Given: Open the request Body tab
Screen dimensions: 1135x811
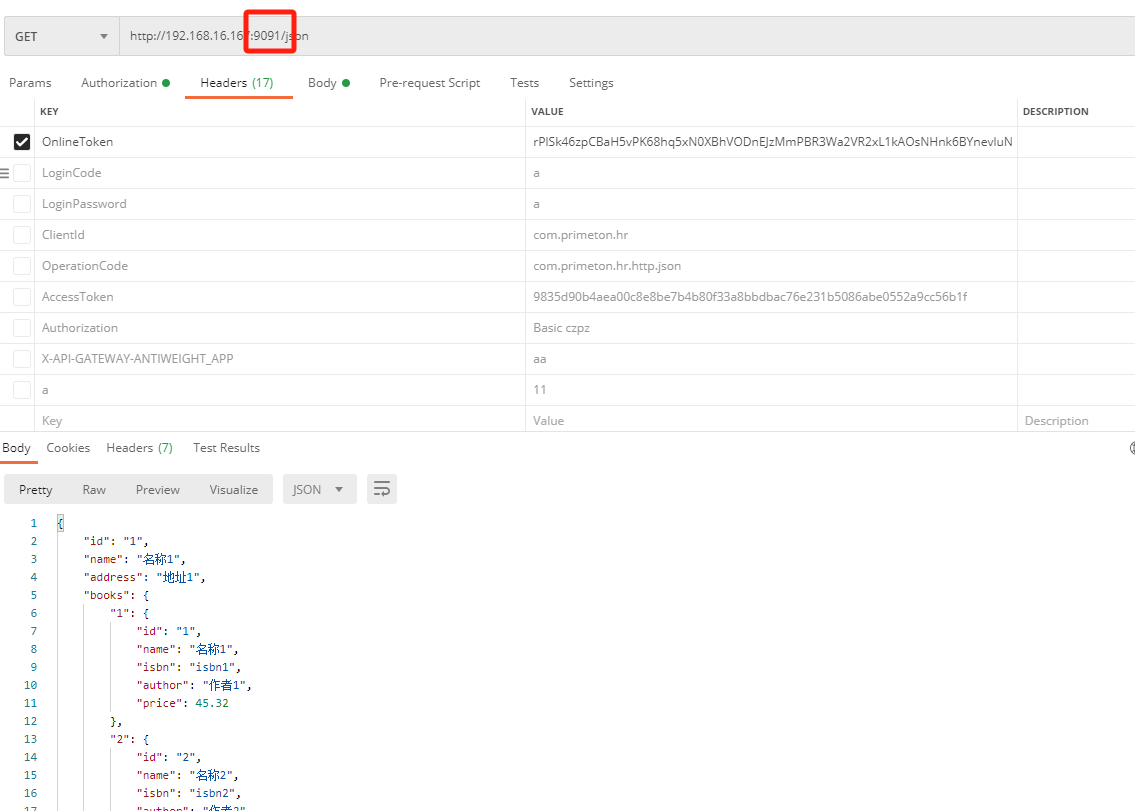Looking at the screenshot, I should point(328,83).
